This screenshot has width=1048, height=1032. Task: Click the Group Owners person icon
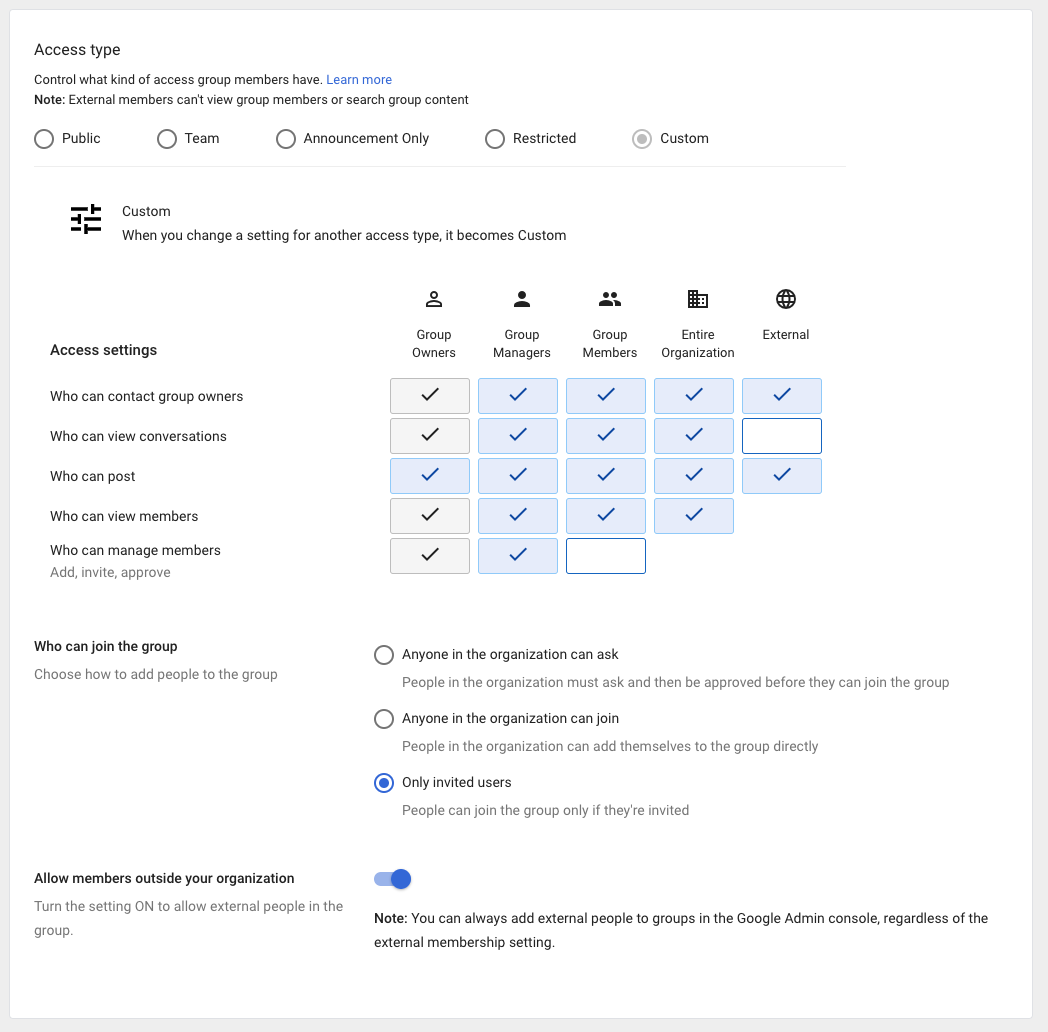pyautogui.click(x=434, y=299)
